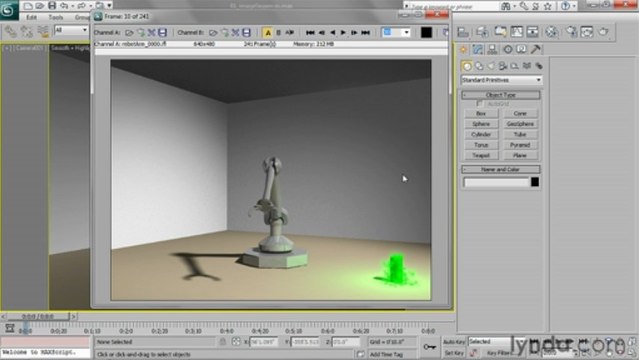Open the Edit menu
The height and width of the screenshot is (360, 639).
point(31,17)
